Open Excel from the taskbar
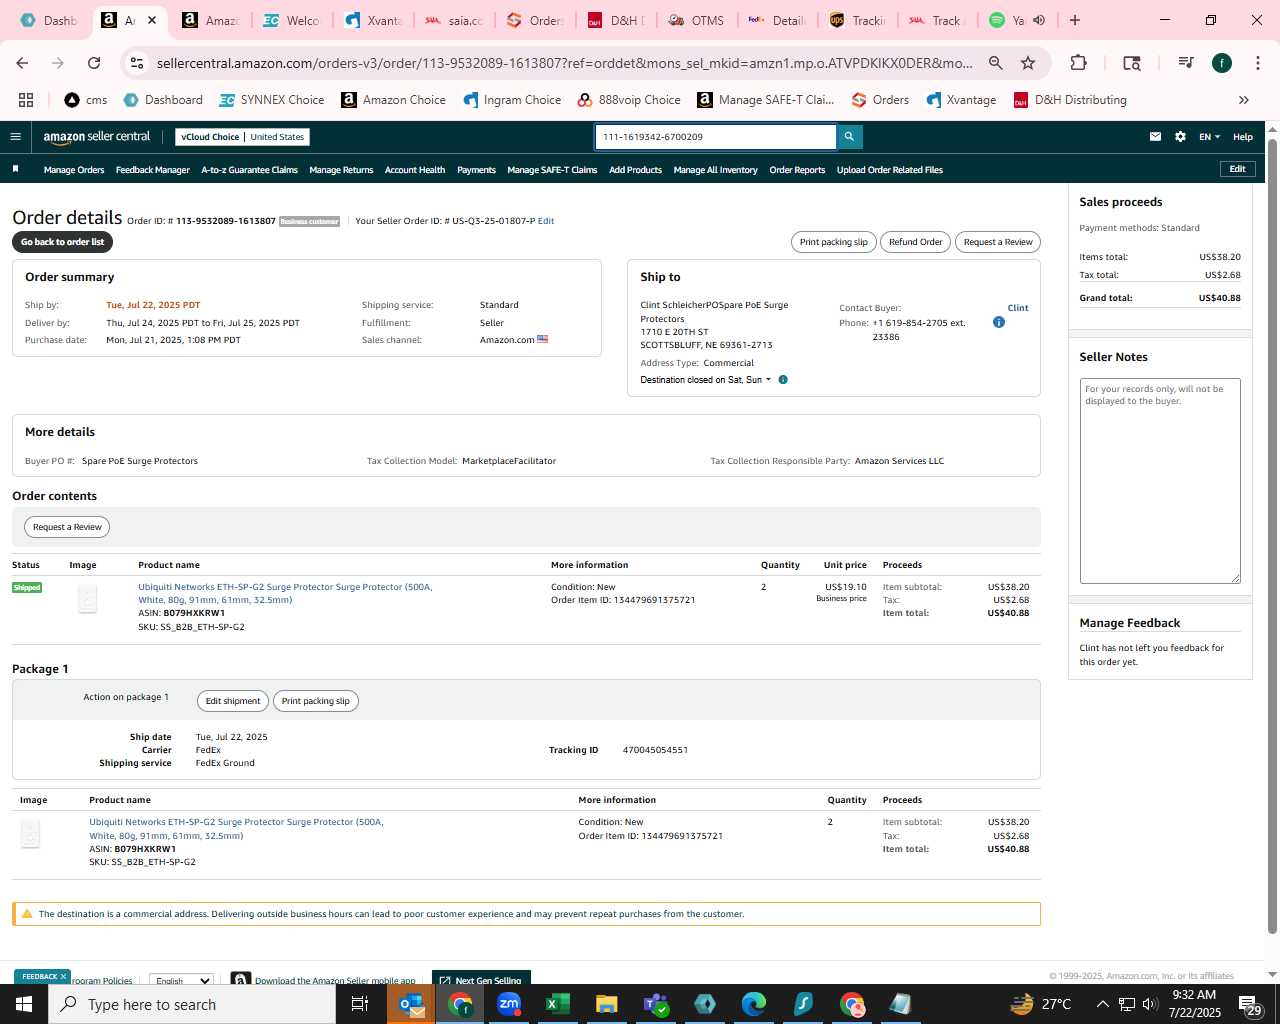This screenshot has height=1024, width=1280. pos(558,1004)
